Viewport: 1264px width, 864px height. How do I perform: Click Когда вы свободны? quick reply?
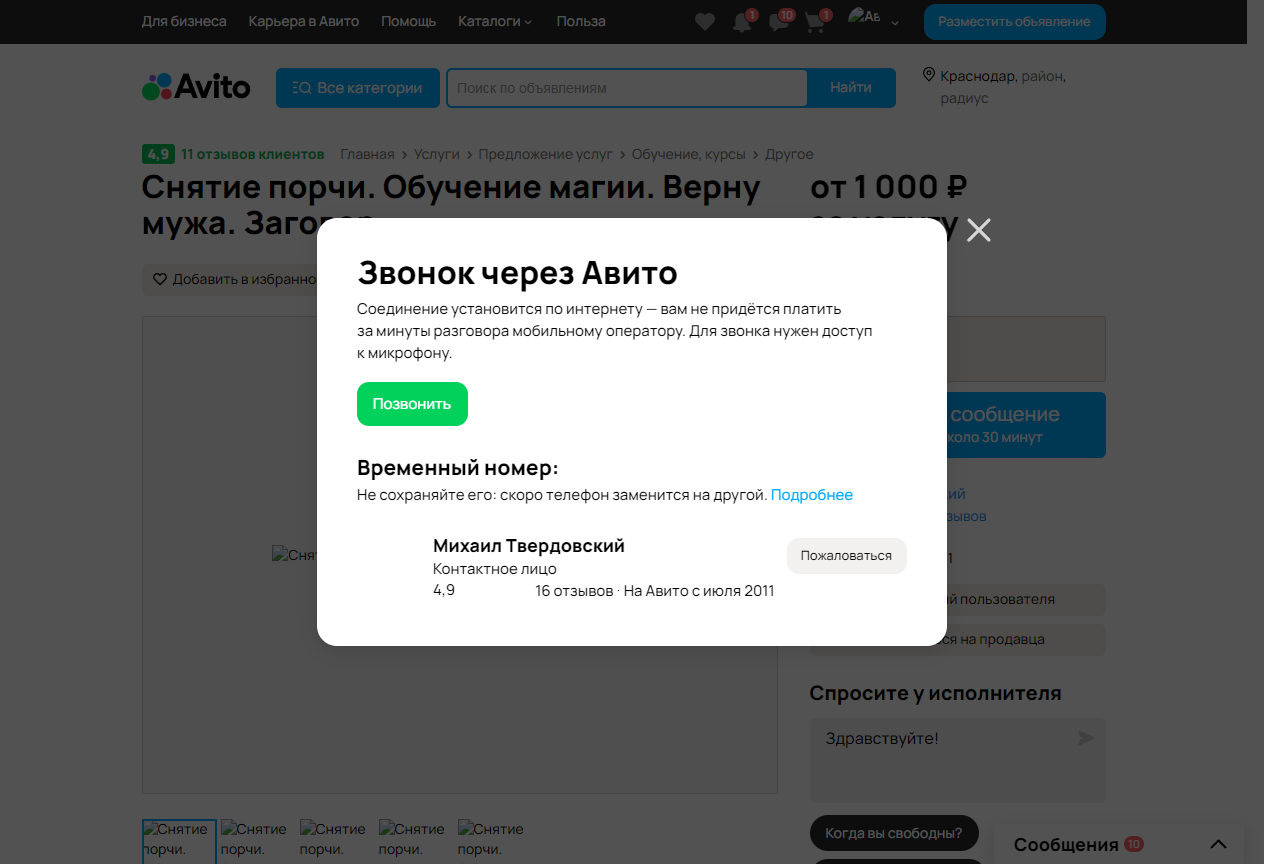point(894,832)
